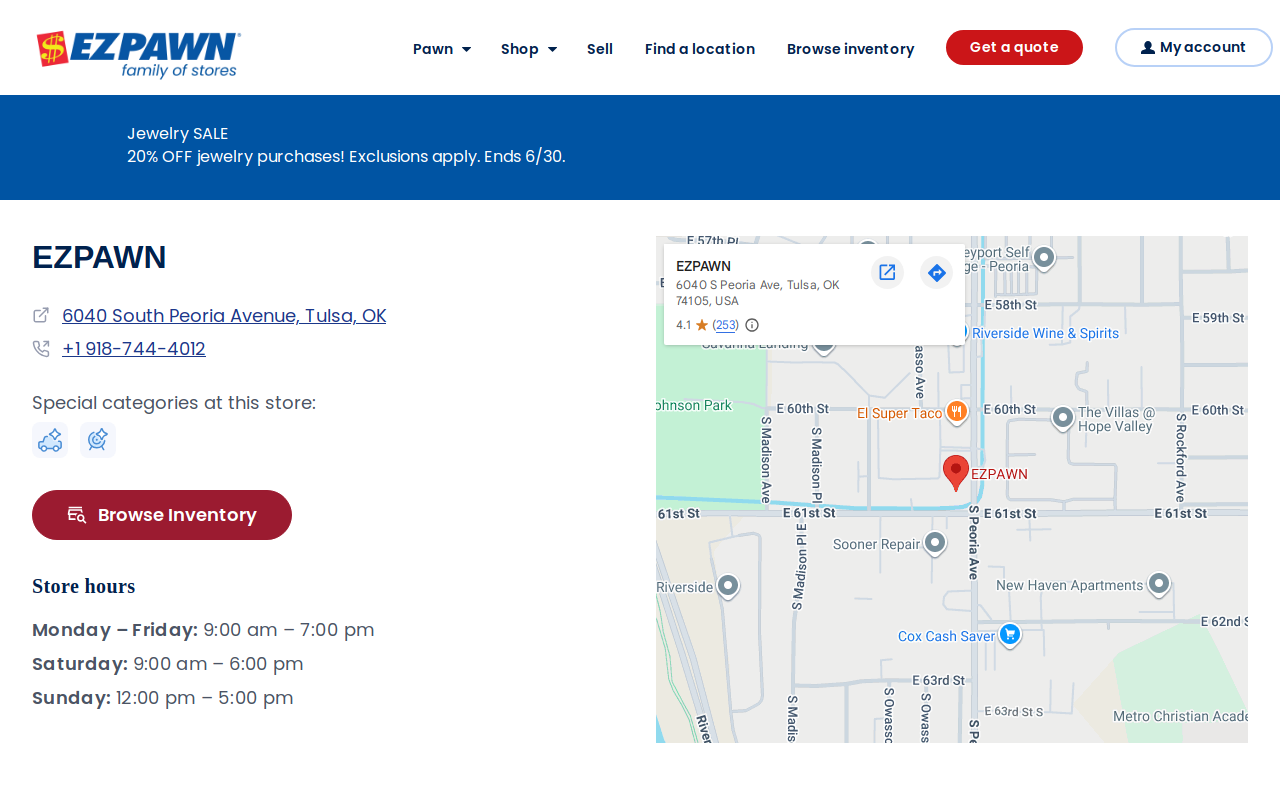The image size is (1280, 800).
Task: Open the Sell menu item
Action: (x=600, y=48)
